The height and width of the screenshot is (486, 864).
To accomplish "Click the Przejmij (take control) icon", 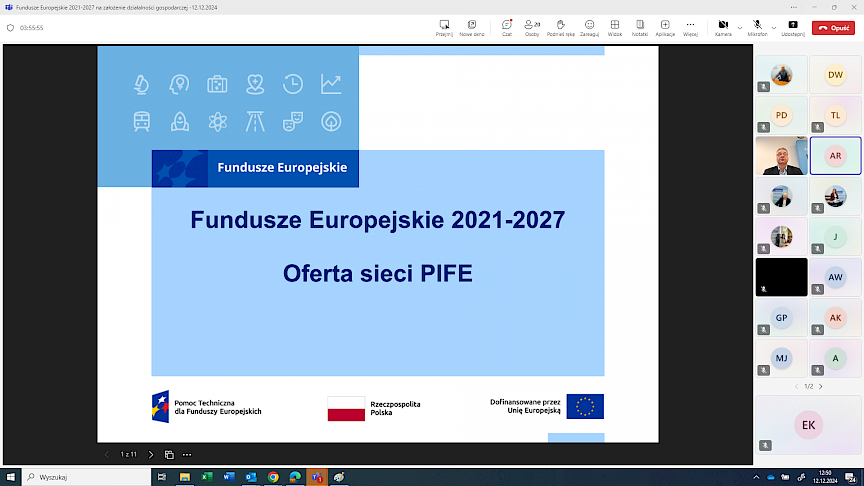I will [444, 28].
